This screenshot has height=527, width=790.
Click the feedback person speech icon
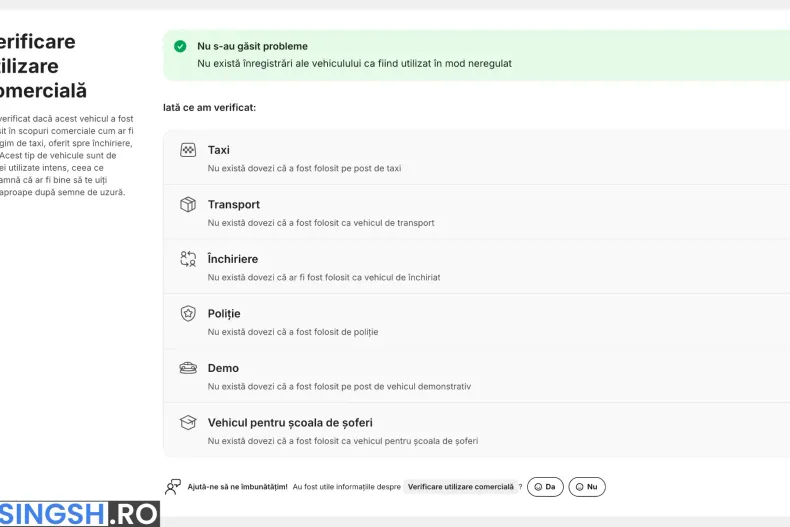coord(173,487)
